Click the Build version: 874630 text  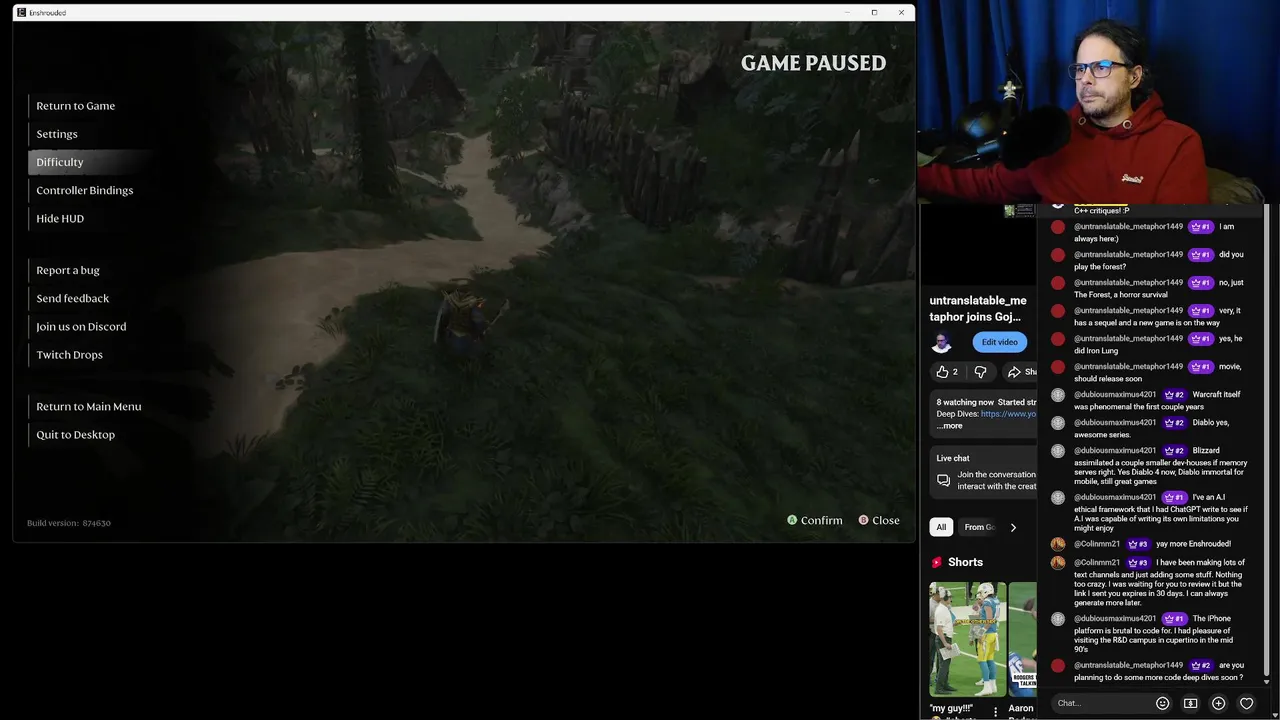pos(69,523)
